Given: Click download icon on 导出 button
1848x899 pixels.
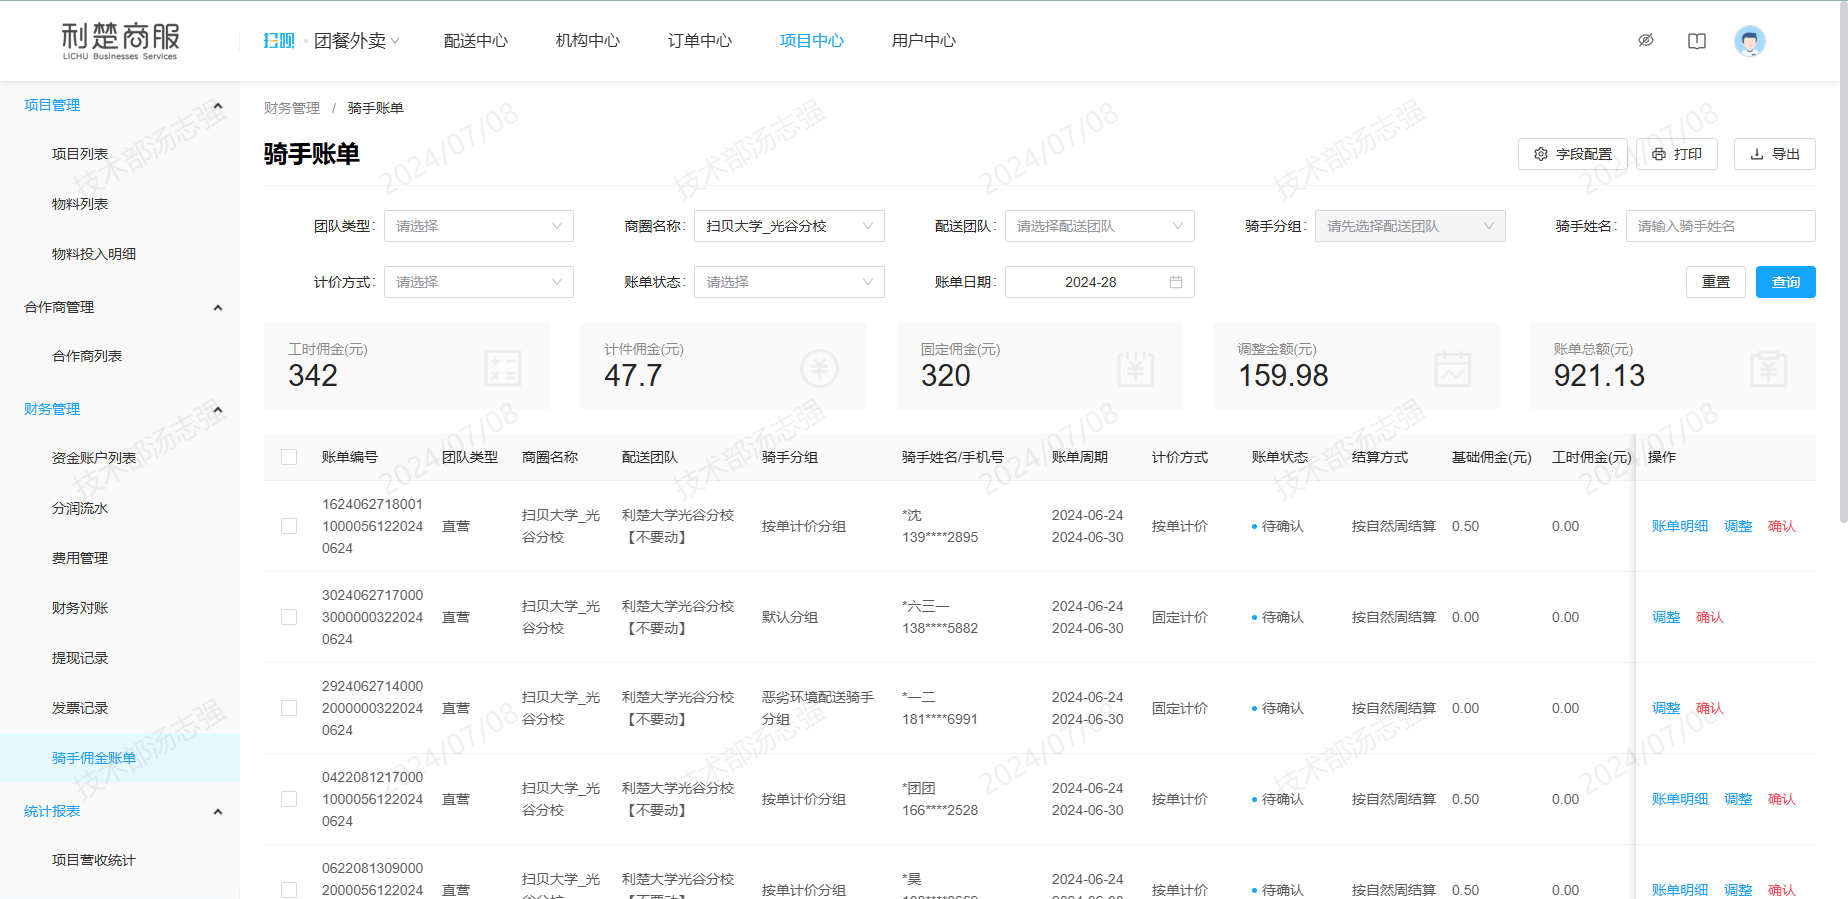Looking at the screenshot, I should click(x=1757, y=154).
